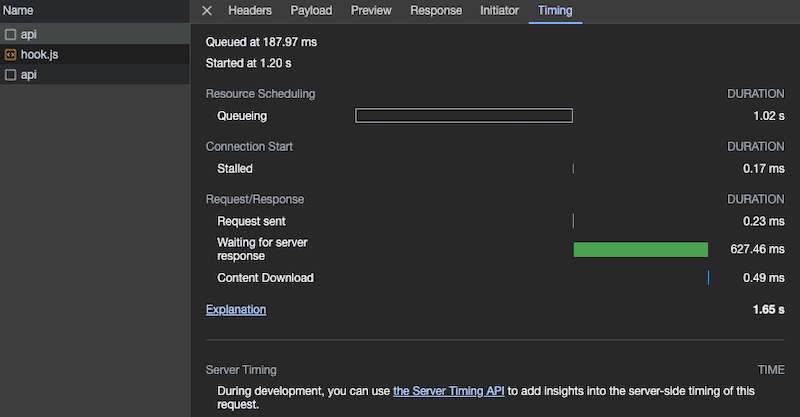Select the Timing tab
This screenshot has width=800, height=417.
click(556, 11)
